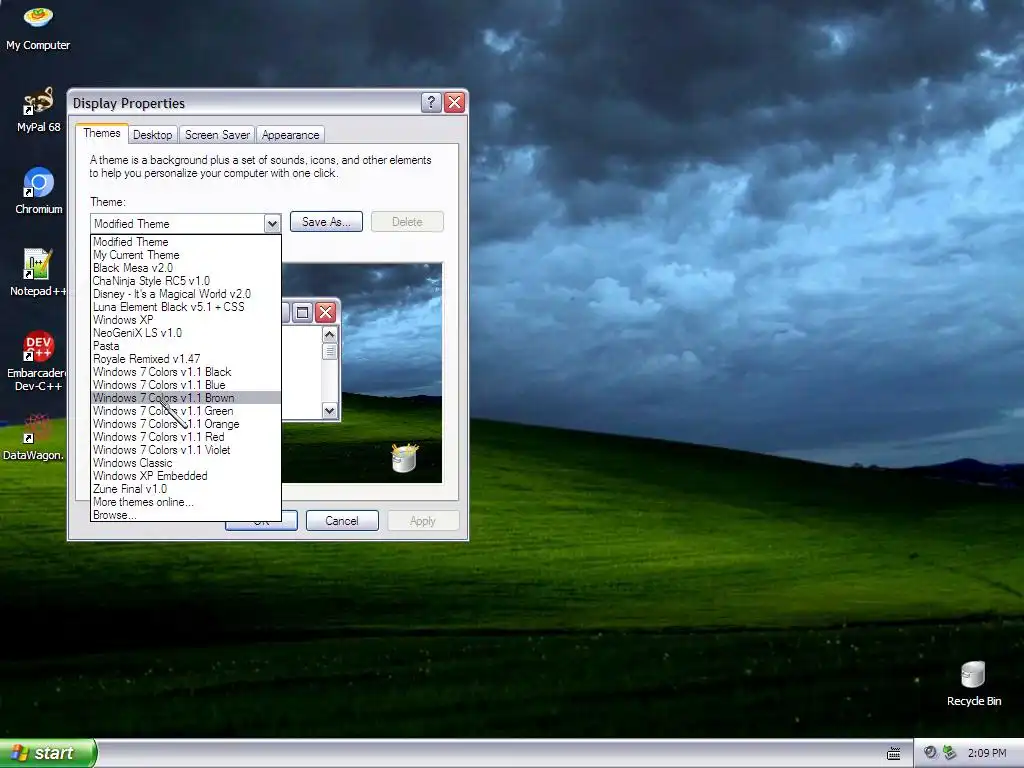This screenshot has height=768, width=1024.
Task: Open the on-screen keyboard tray icon
Action: (893, 754)
